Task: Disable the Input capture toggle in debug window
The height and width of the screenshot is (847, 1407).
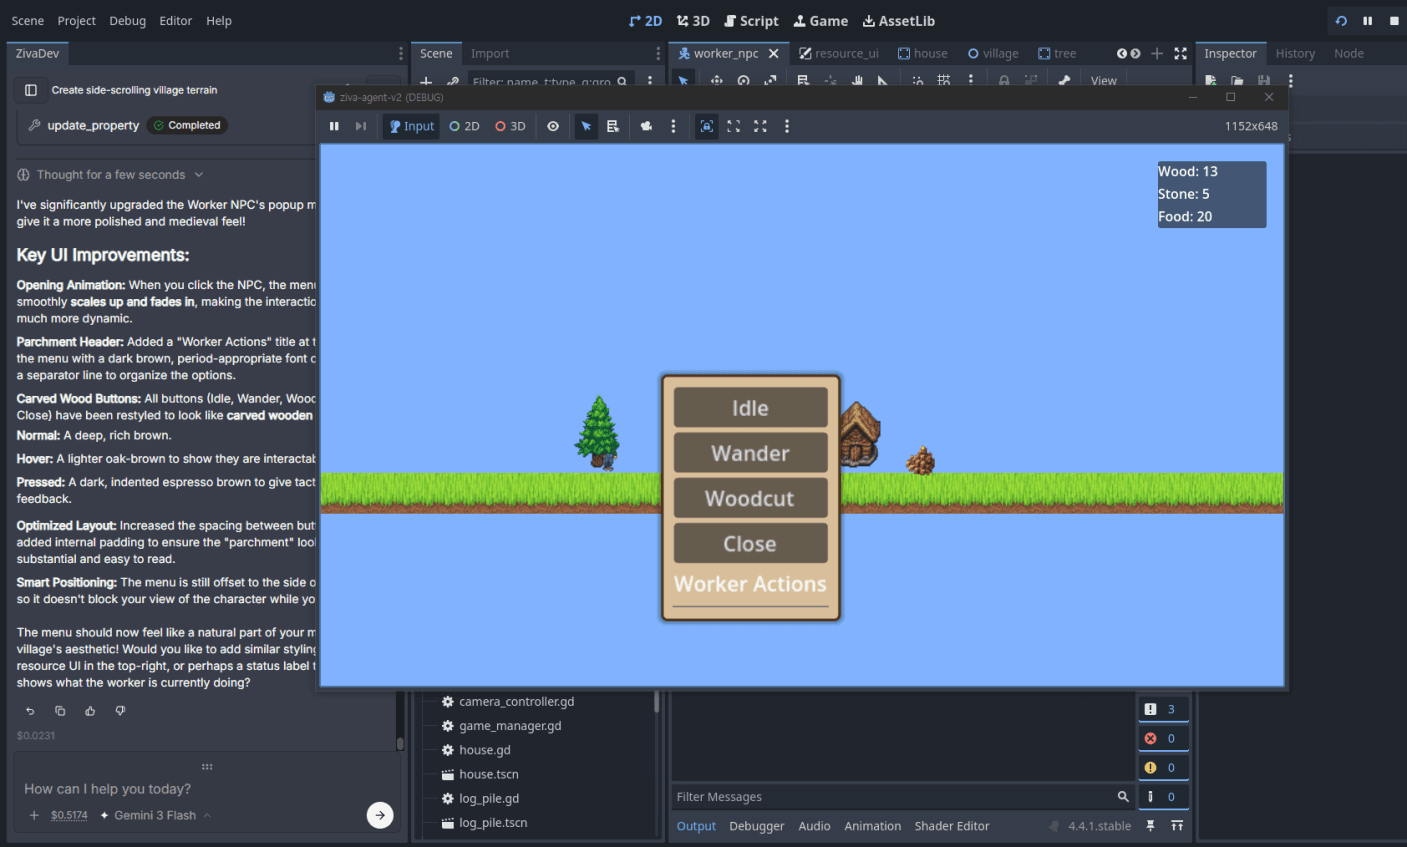Action: (410, 126)
